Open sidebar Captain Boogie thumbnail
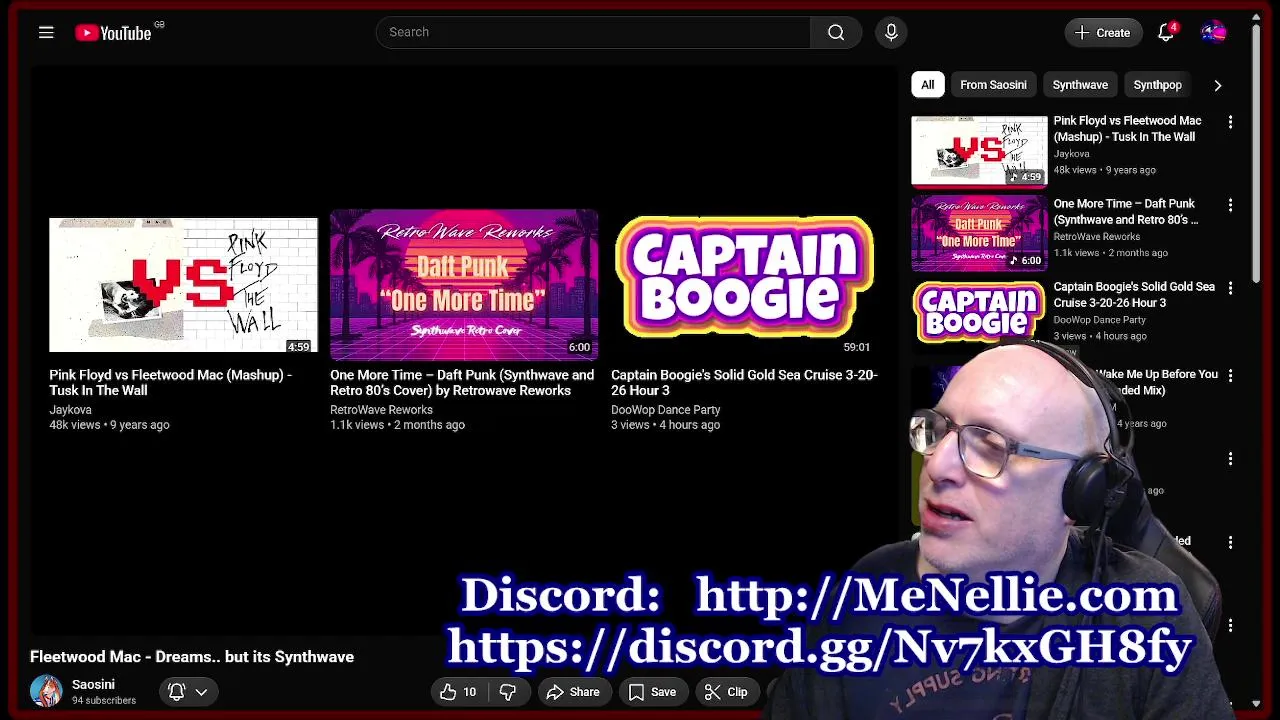The image size is (1280, 720). (x=979, y=312)
